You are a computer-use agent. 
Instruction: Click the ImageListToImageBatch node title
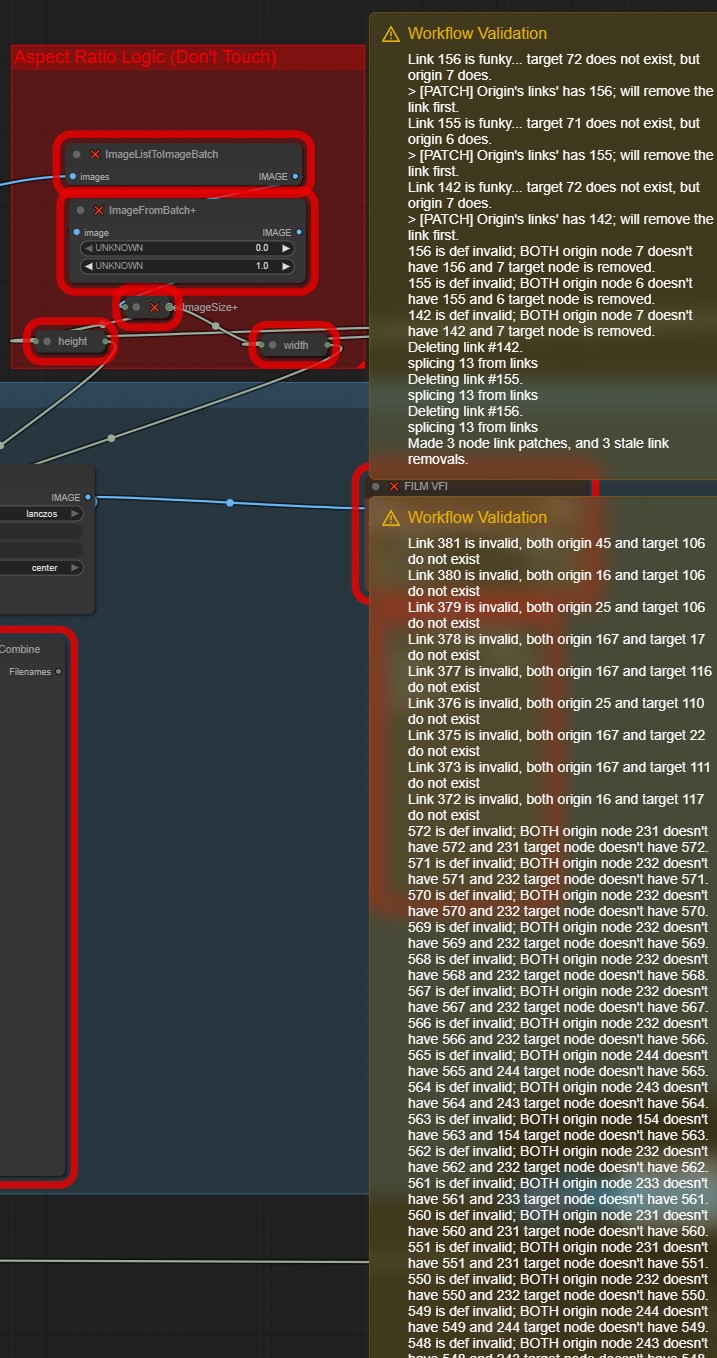point(161,155)
